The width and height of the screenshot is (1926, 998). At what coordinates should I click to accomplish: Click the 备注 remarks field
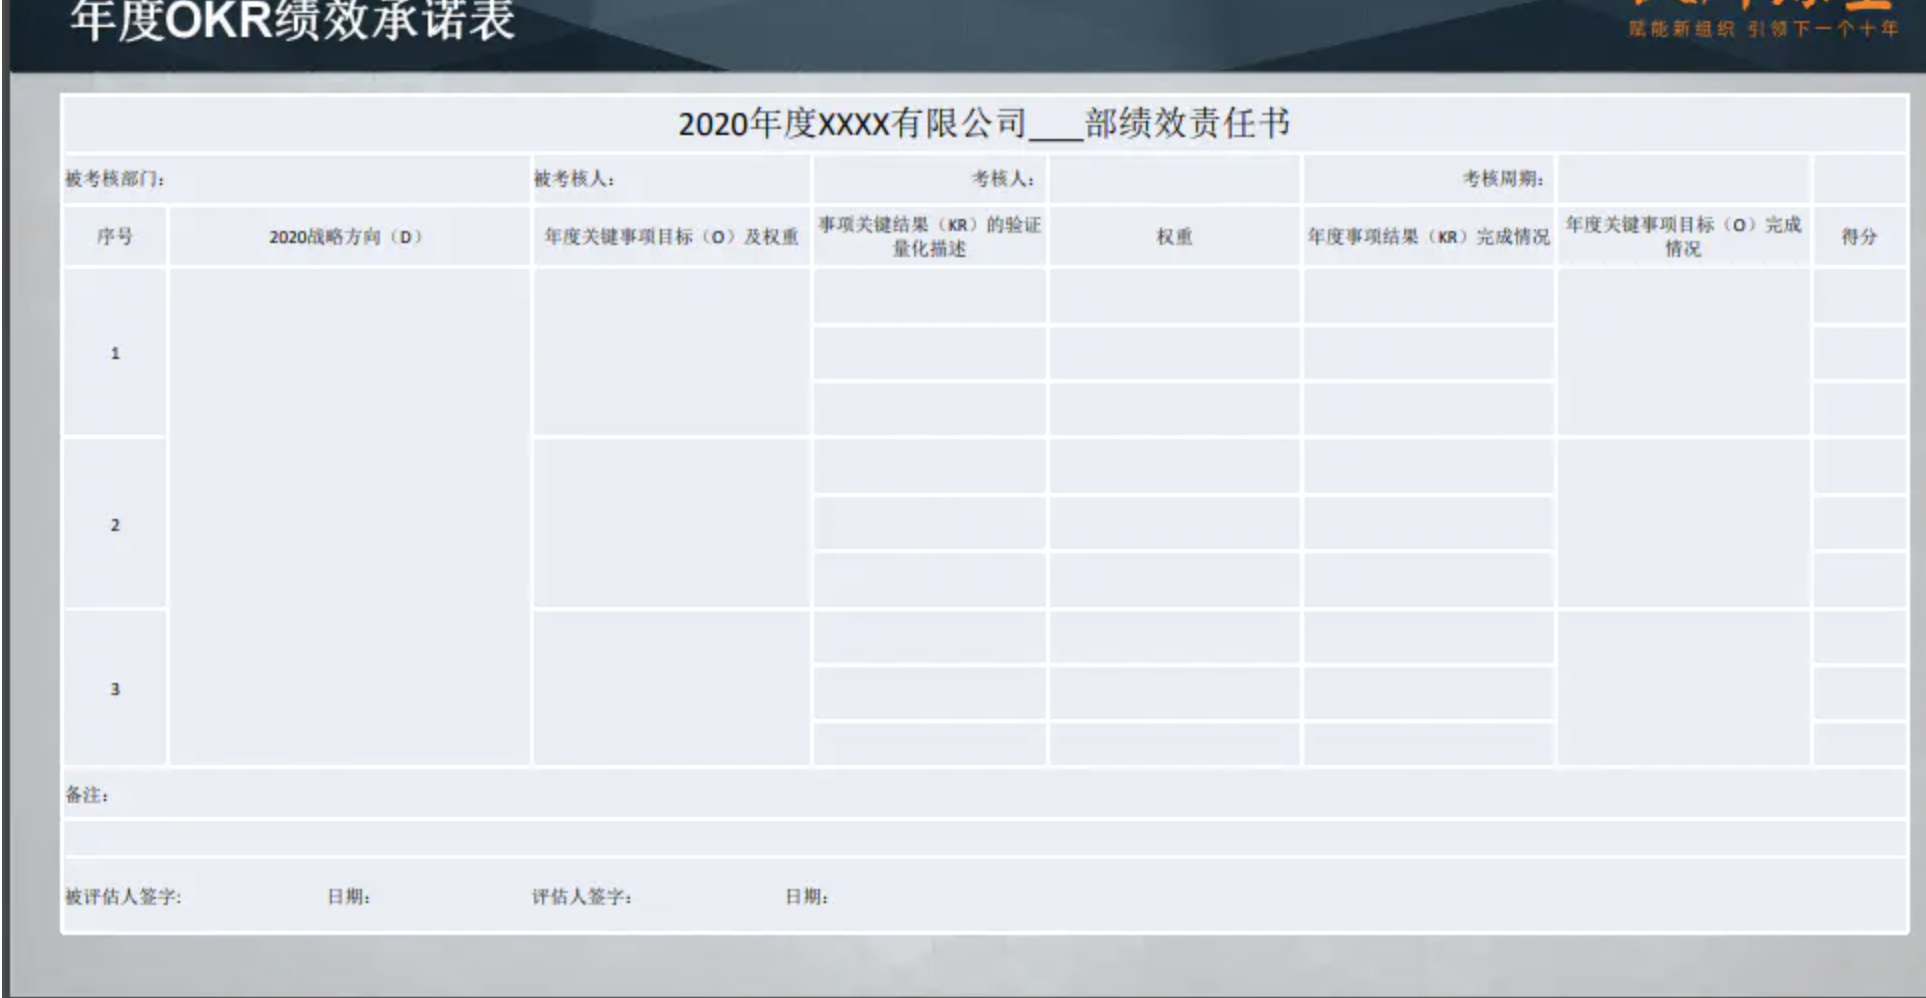[984, 795]
